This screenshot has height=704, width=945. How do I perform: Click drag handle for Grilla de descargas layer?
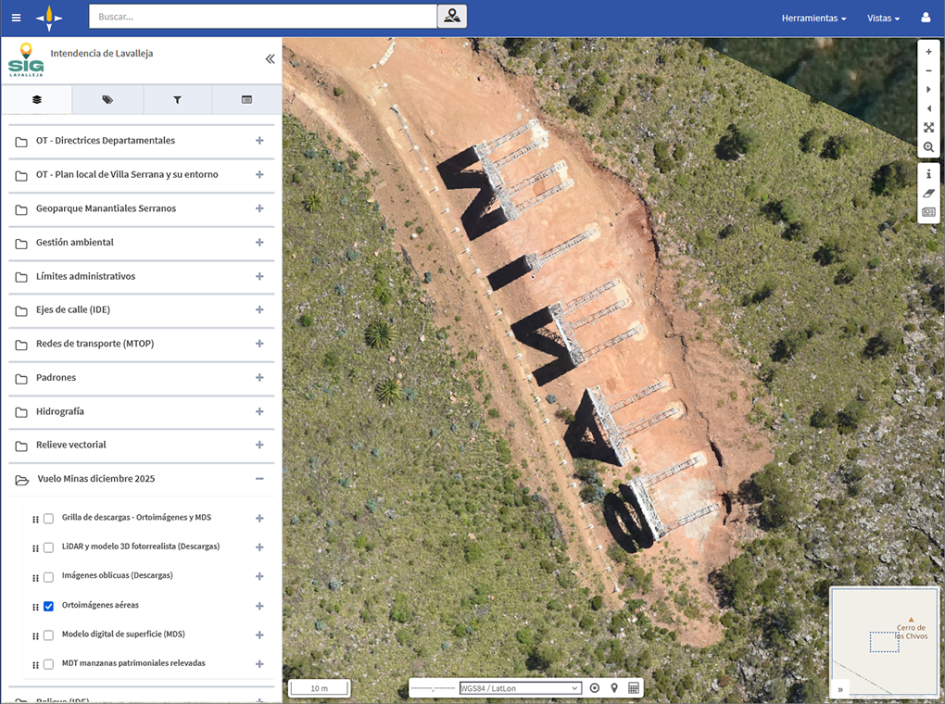point(35,519)
